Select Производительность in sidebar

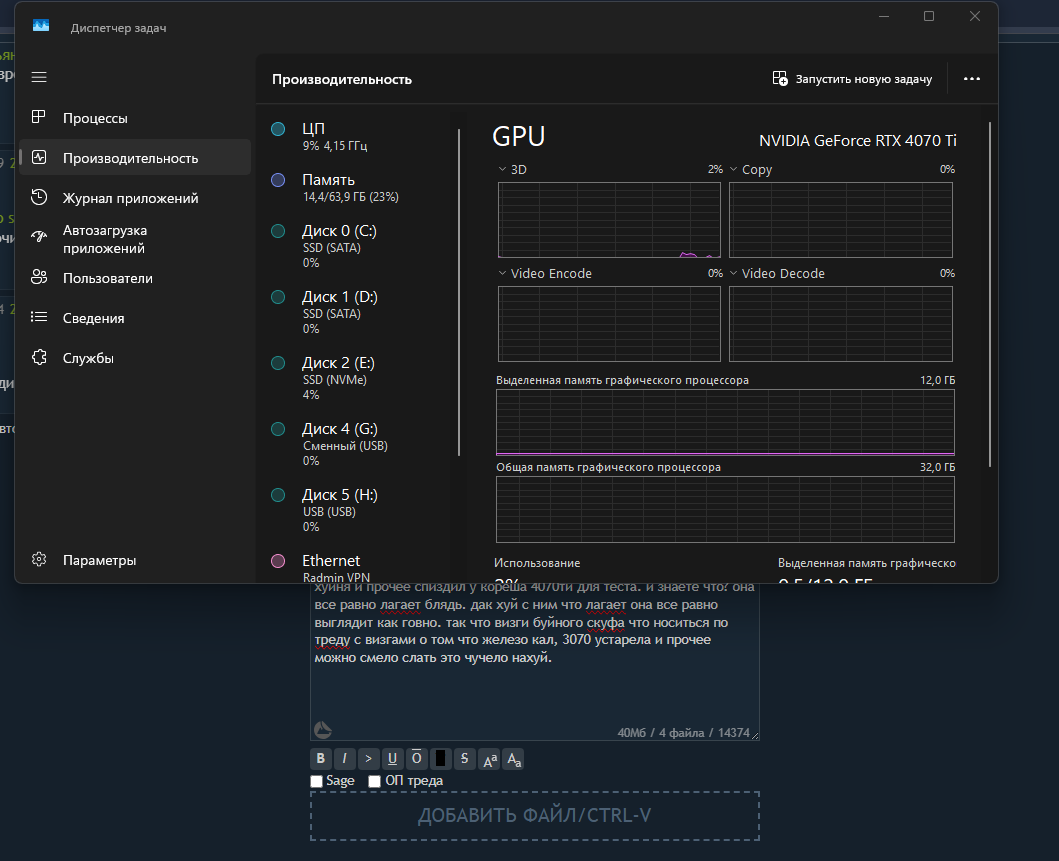pyautogui.click(x=135, y=157)
